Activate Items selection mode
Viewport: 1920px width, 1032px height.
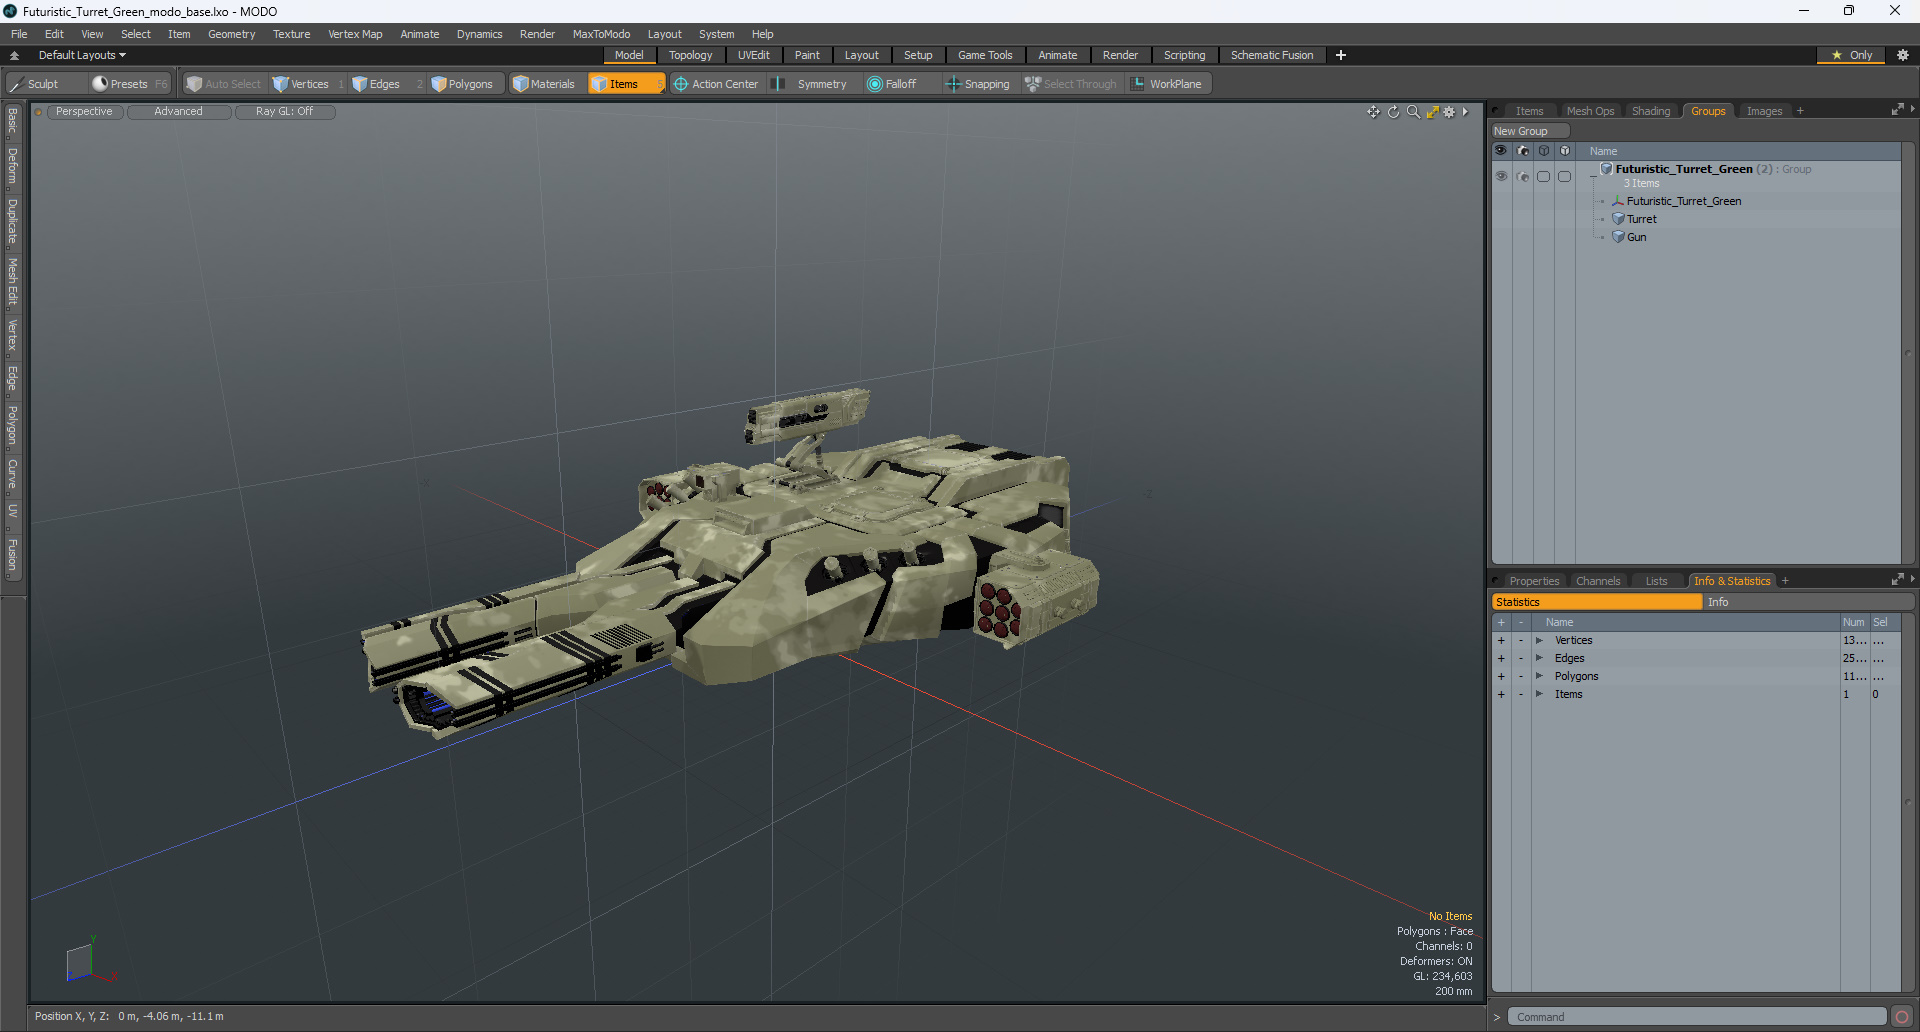pyautogui.click(x=625, y=84)
